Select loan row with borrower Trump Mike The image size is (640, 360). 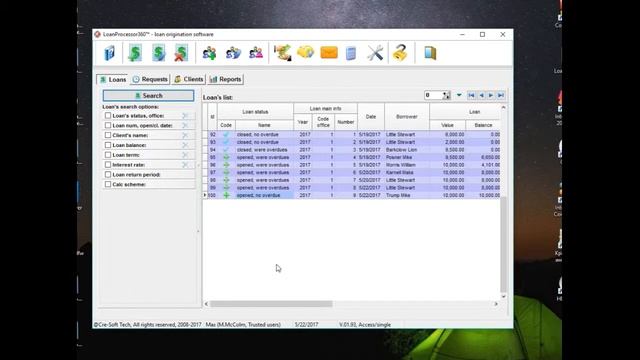[x=351, y=196]
